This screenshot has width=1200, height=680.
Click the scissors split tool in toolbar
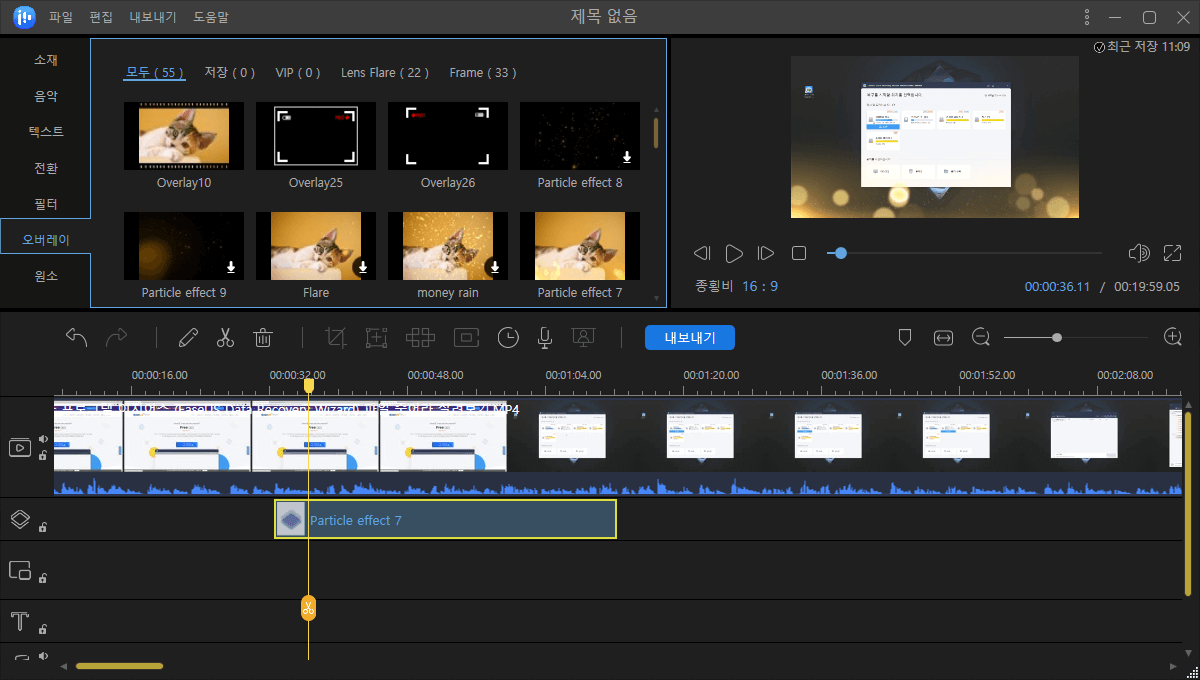(225, 338)
